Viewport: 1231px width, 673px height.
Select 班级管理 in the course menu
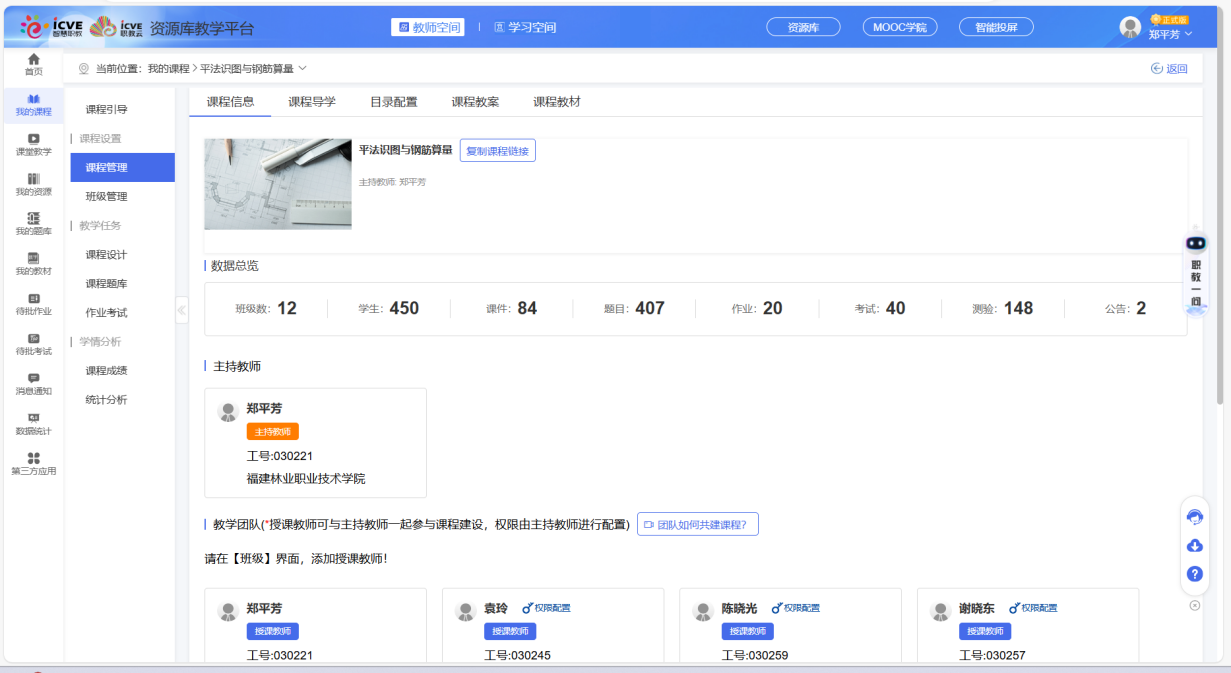(x=106, y=197)
